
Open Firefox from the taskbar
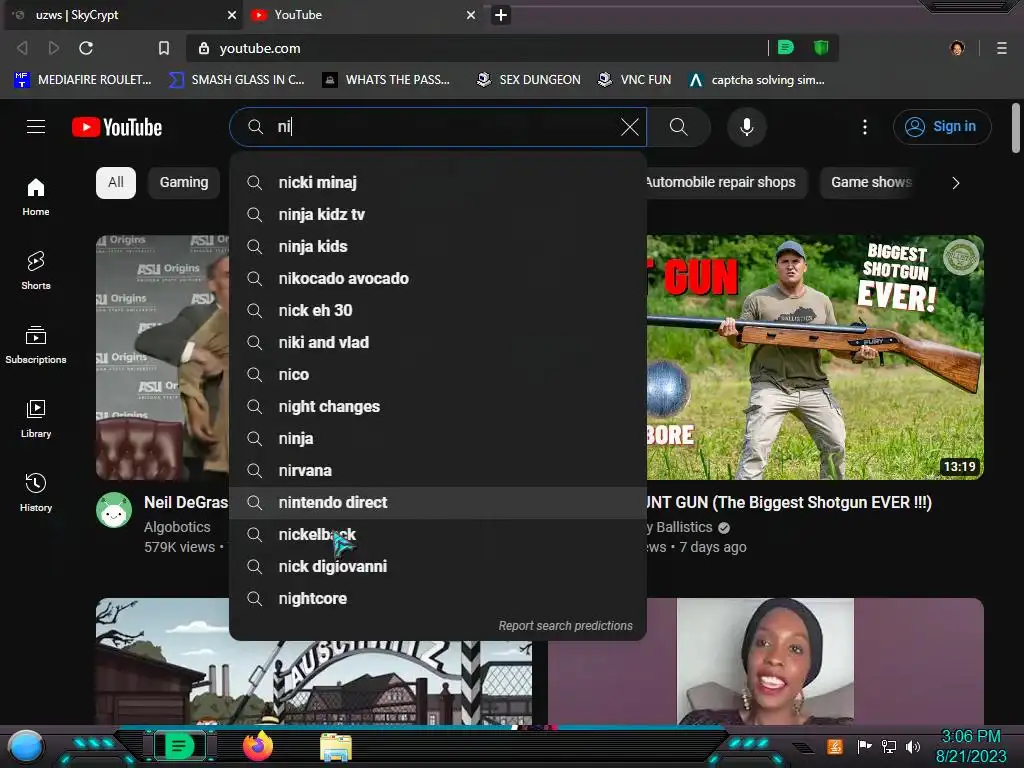click(258, 746)
